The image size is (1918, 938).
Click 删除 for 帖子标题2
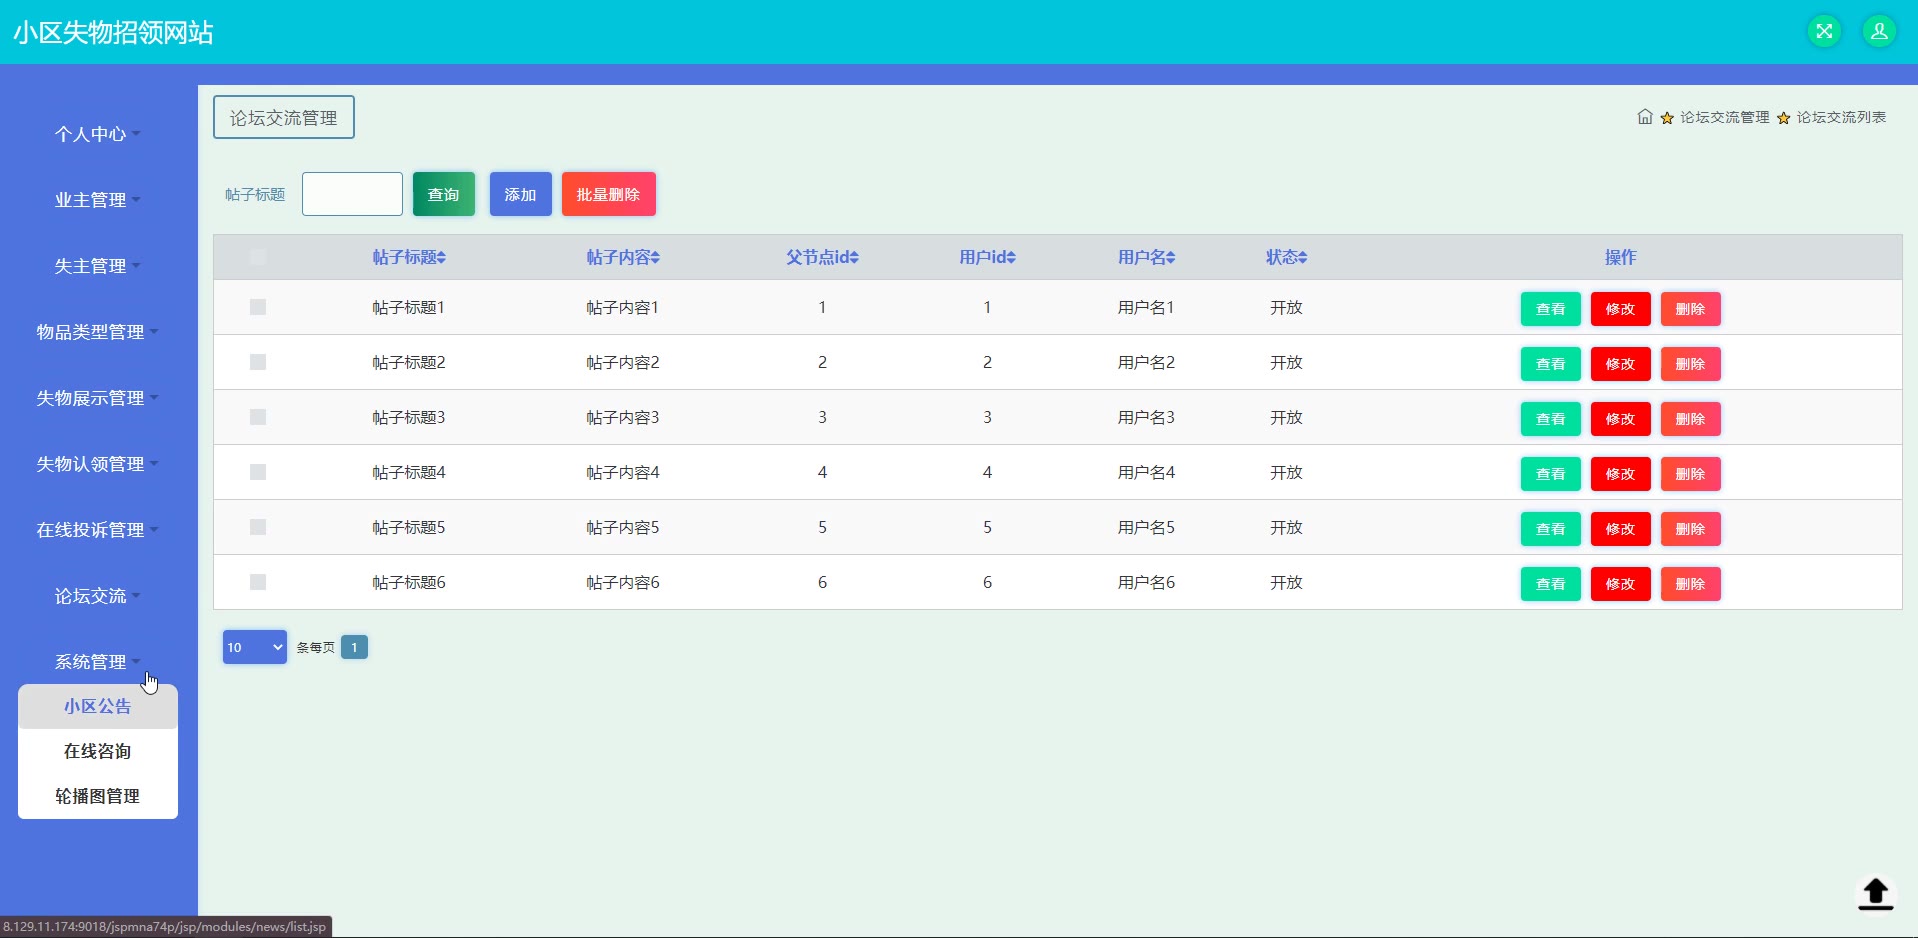1691,364
